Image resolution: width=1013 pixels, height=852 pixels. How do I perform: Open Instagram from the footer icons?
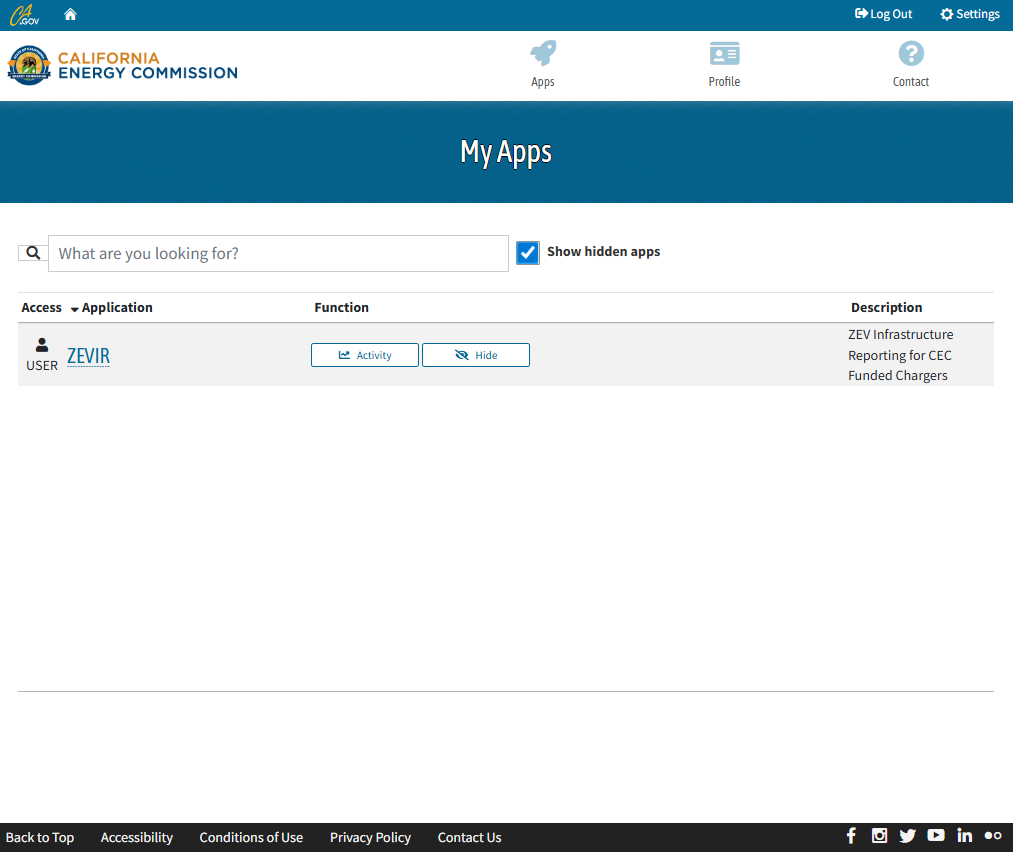tap(879, 836)
